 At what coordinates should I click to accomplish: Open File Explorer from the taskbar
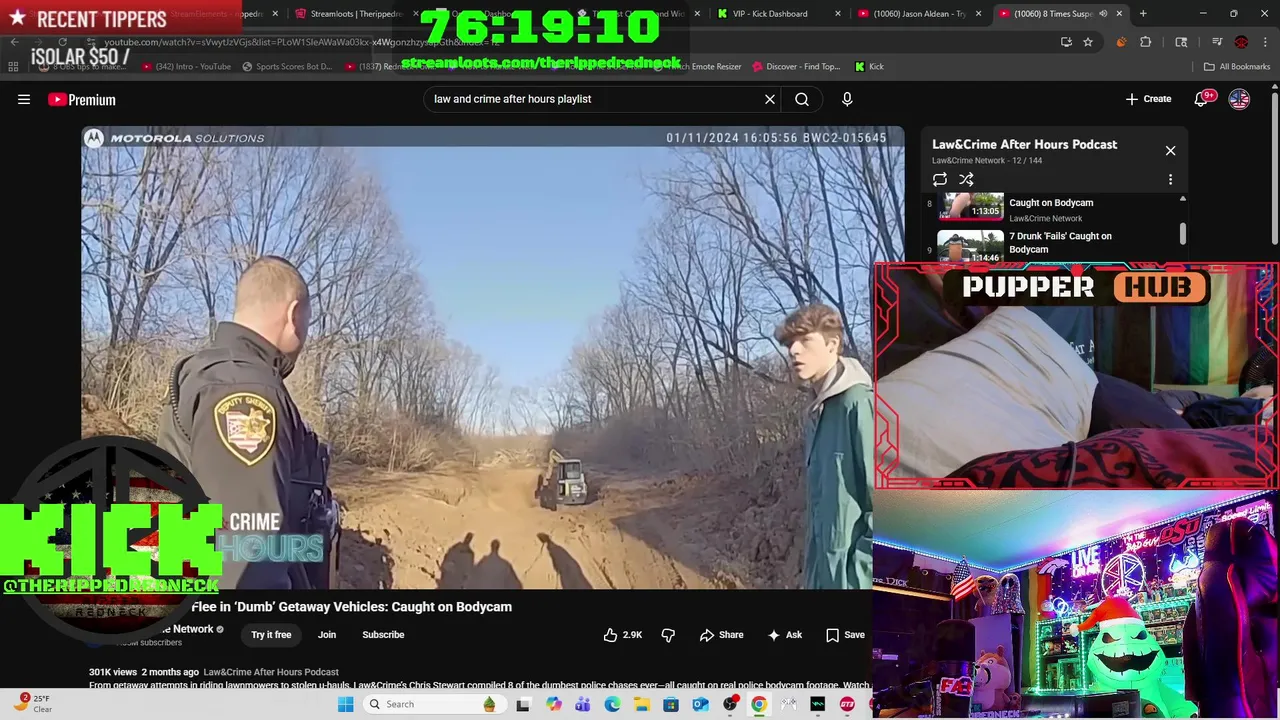coord(641,704)
